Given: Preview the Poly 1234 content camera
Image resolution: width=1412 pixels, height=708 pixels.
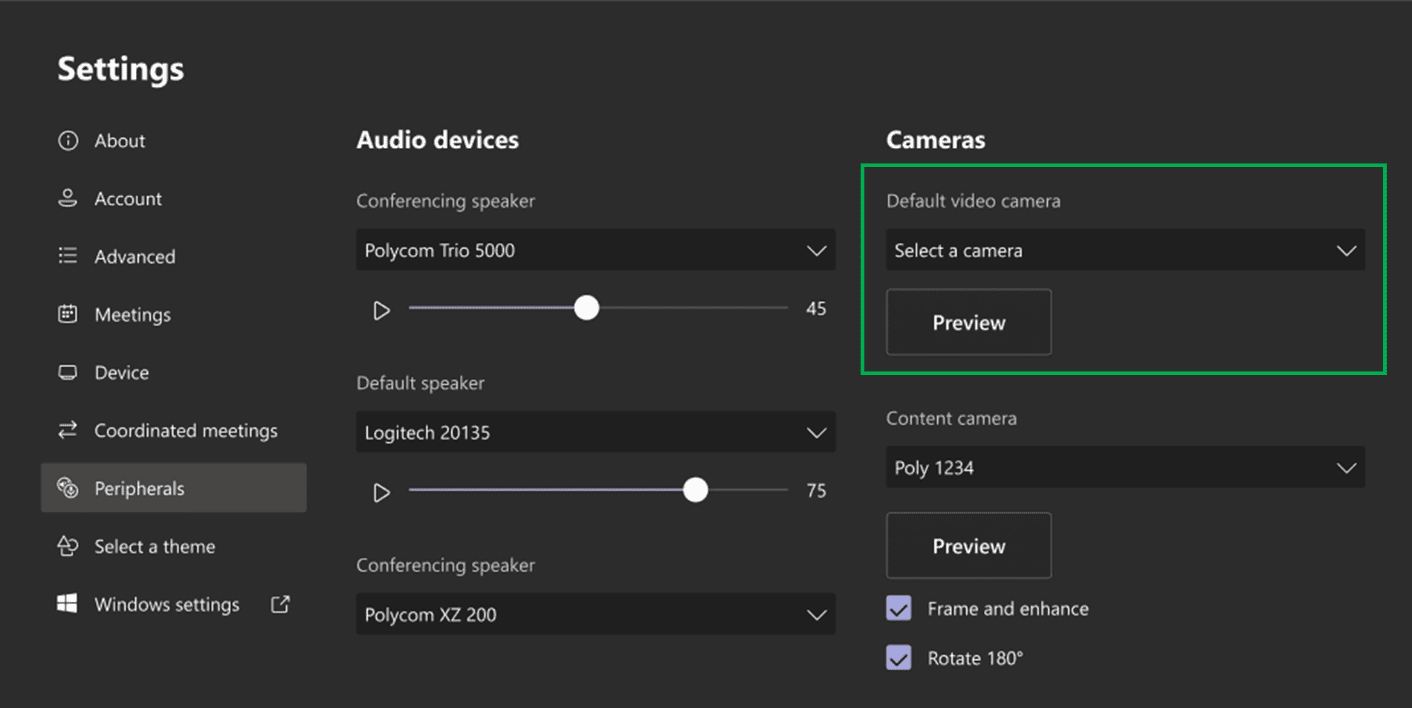Looking at the screenshot, I should click(x=968, y=545).
